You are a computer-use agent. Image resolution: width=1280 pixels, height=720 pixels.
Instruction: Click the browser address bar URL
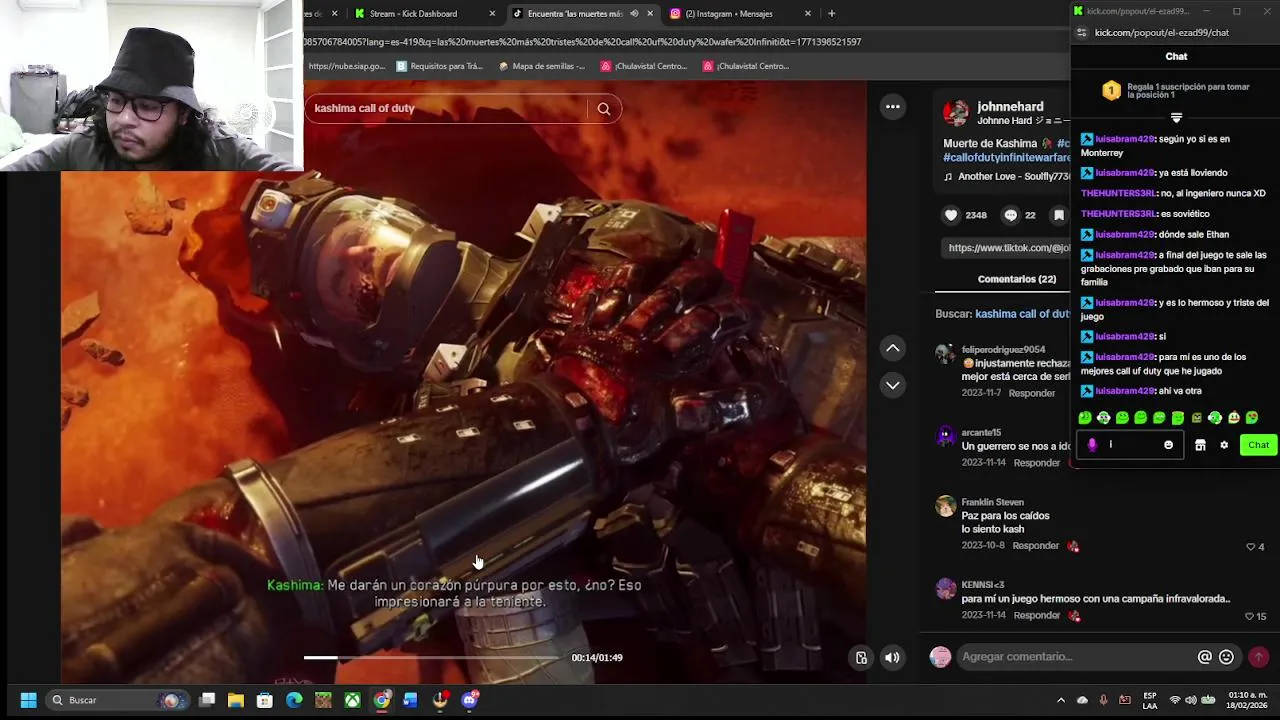click(x=582, y=42)
